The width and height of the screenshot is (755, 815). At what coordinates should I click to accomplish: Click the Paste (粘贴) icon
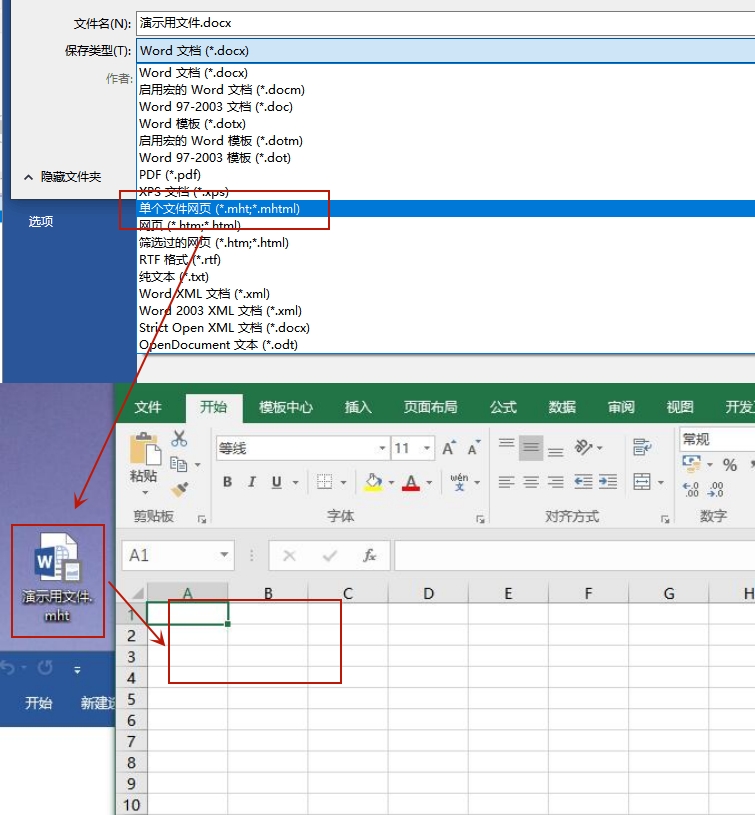[145, 455]
